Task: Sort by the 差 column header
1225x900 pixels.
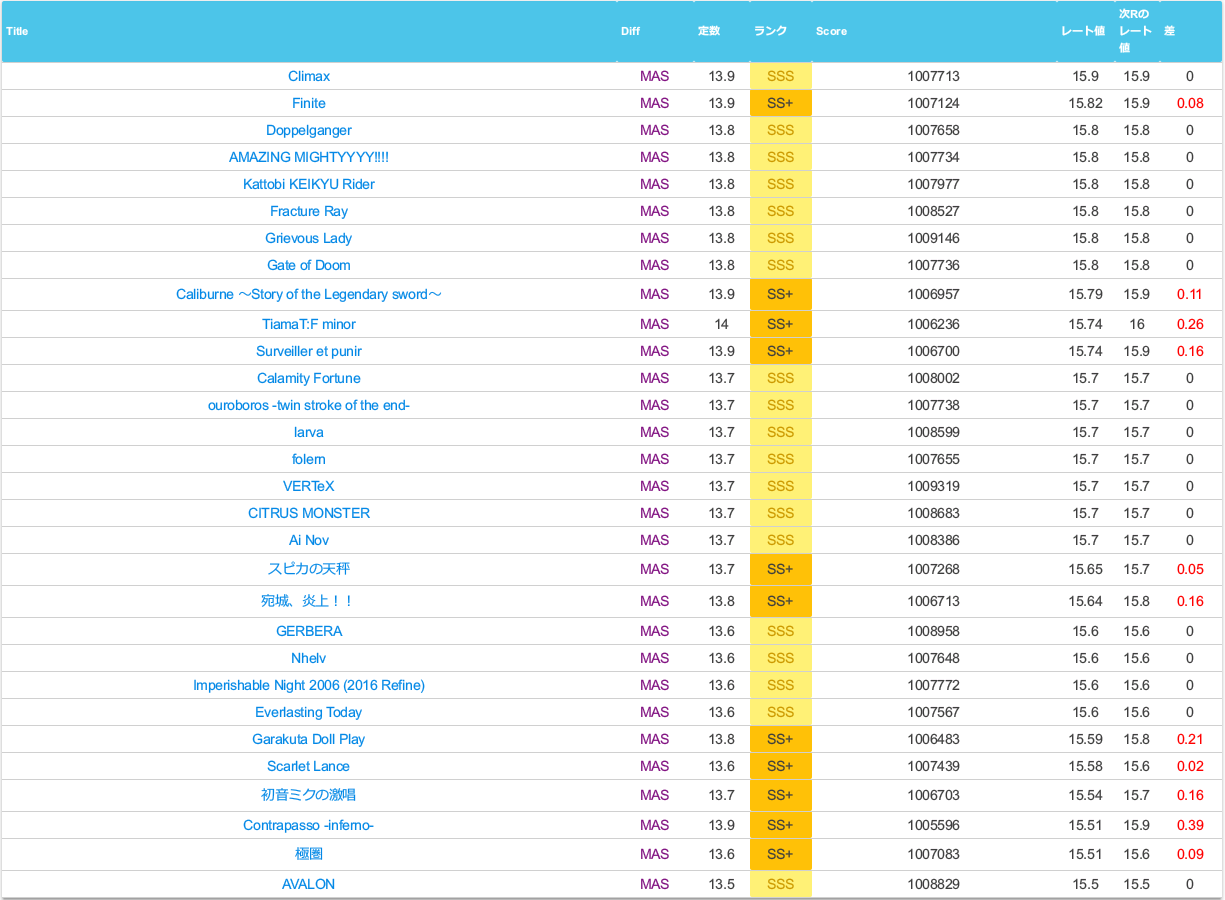Action: [1169, 31]
